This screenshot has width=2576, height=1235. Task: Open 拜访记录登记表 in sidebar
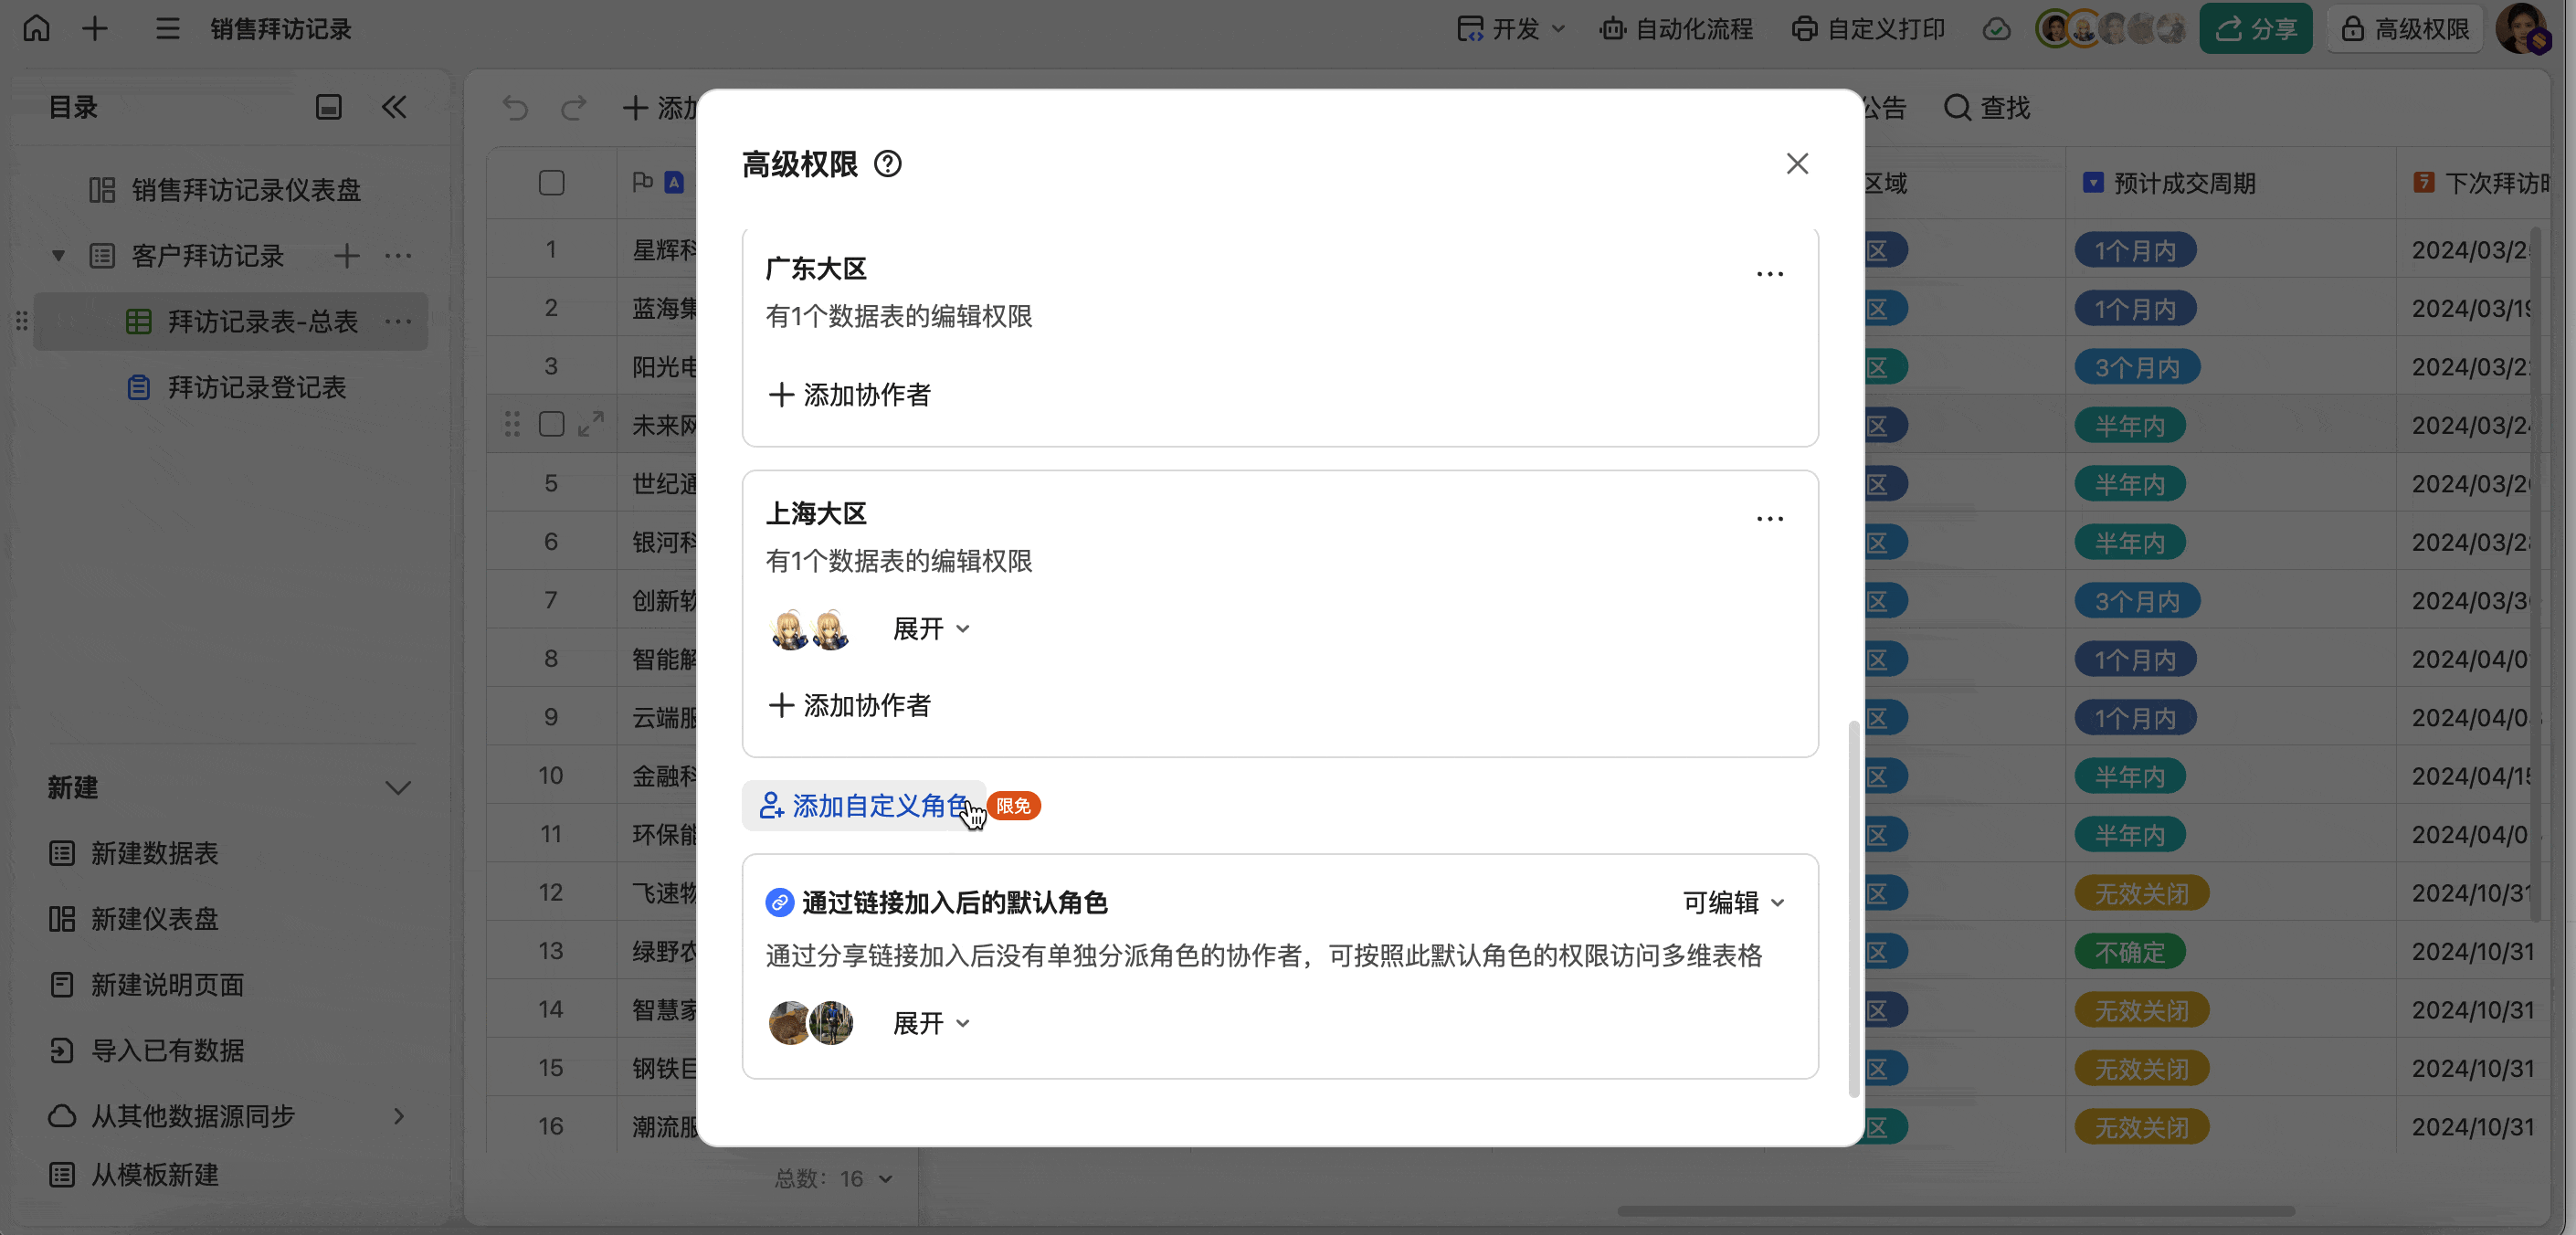(x=256, y=388)
